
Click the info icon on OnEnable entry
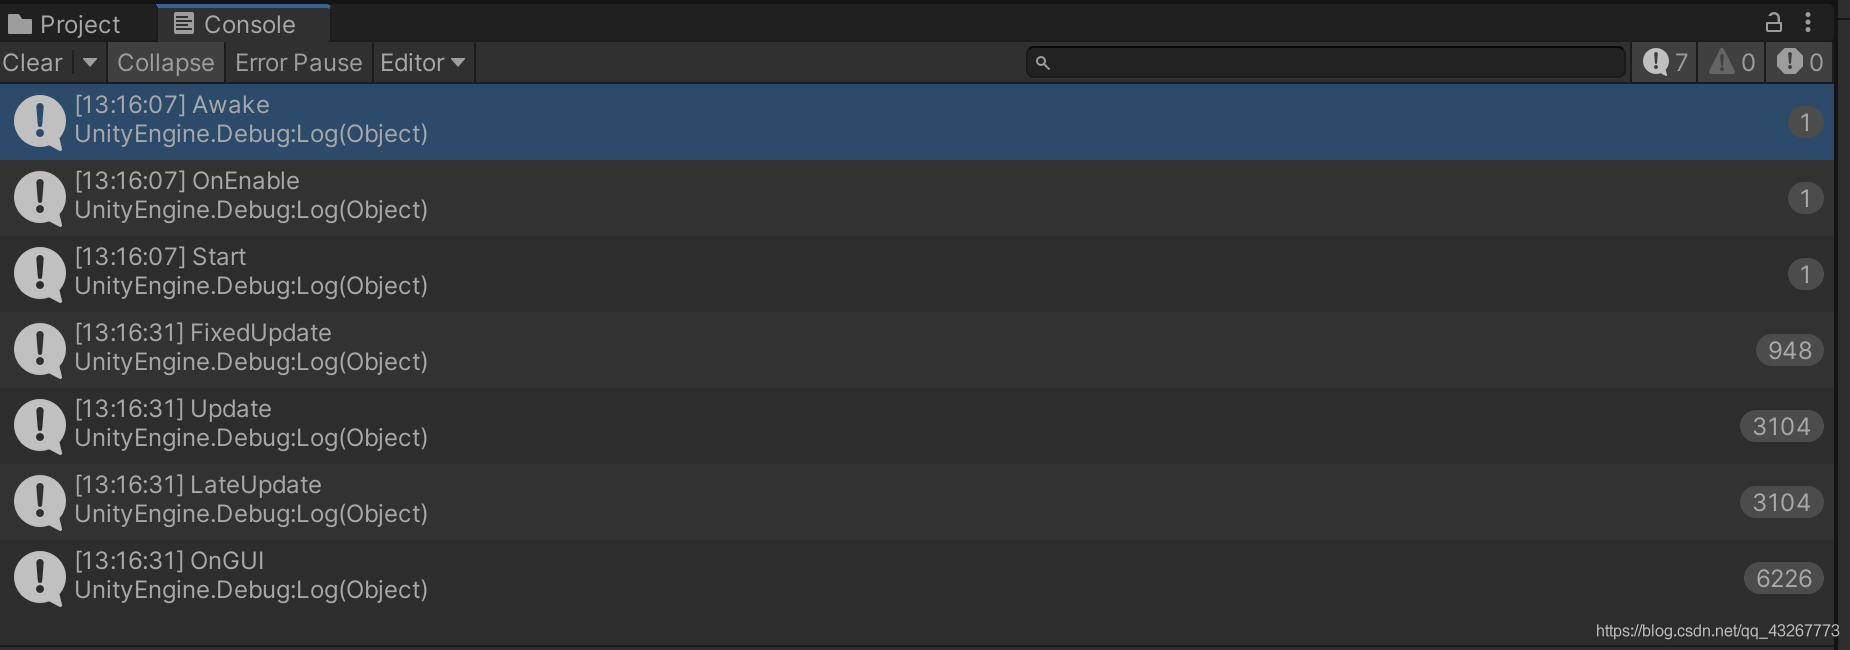40,198
